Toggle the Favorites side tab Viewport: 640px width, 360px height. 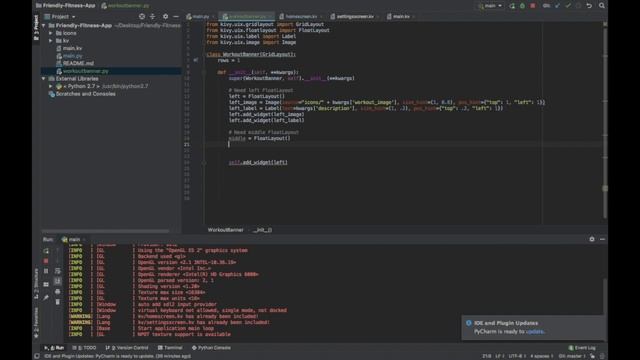(x=36, y=322)
